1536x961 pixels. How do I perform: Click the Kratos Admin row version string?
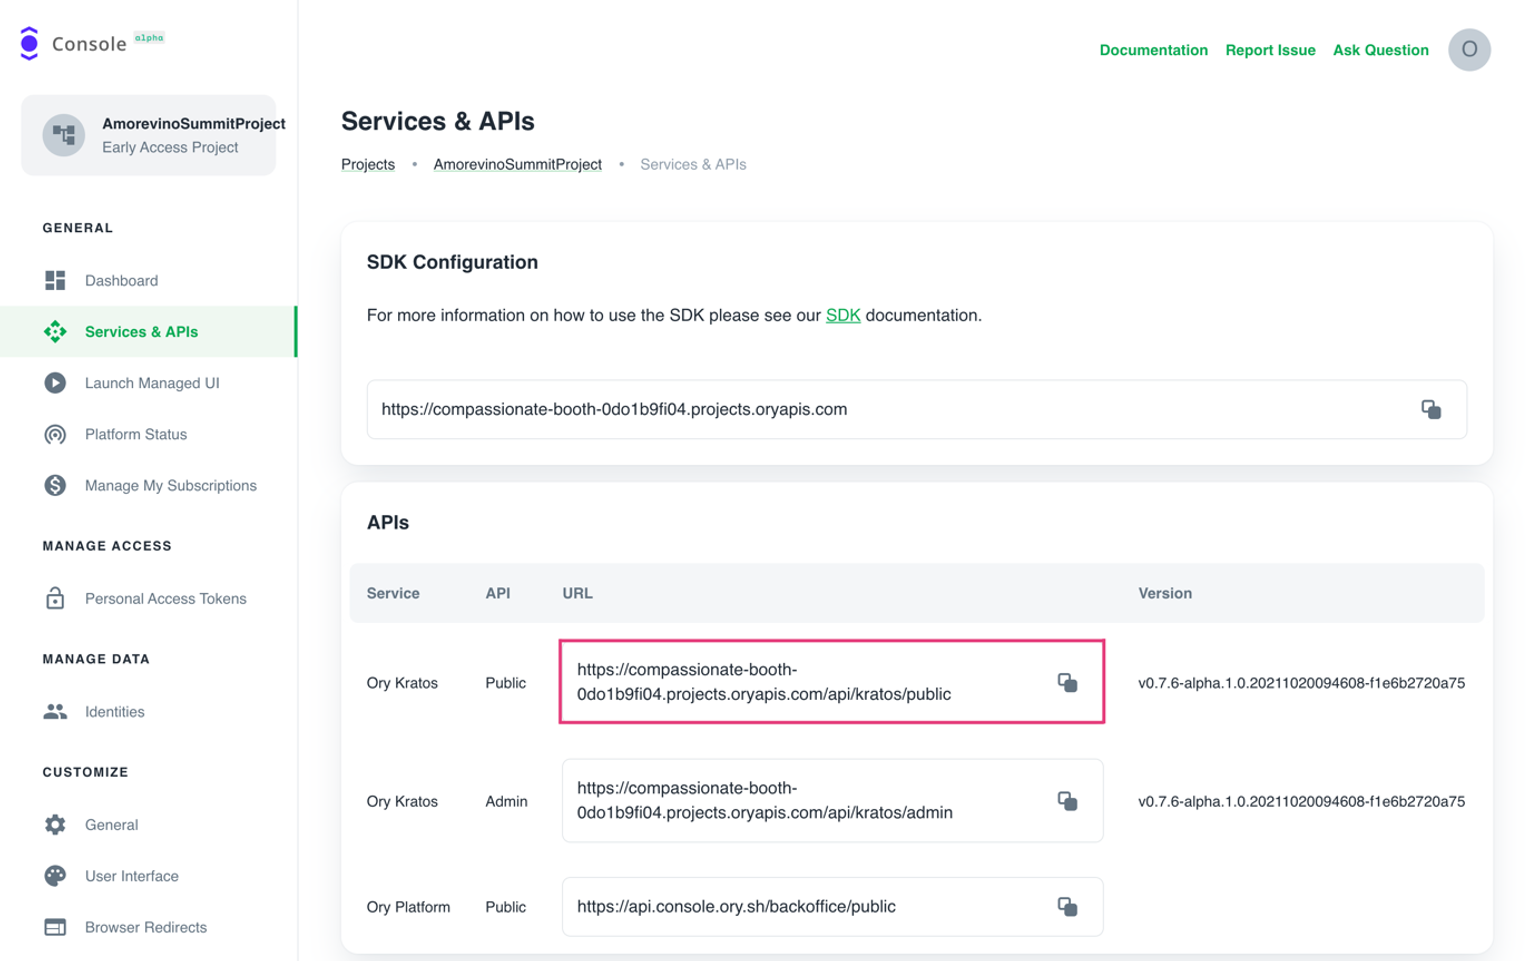coord(1301,801)
